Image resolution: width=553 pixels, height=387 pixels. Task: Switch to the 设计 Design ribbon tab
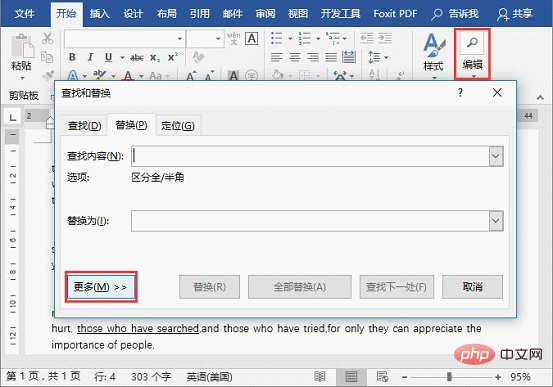point(133,14)
